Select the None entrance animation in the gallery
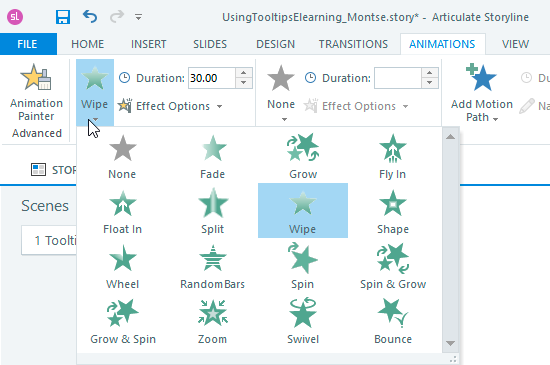The height and width of the screenshot is (365, 550). coord(122,156)
